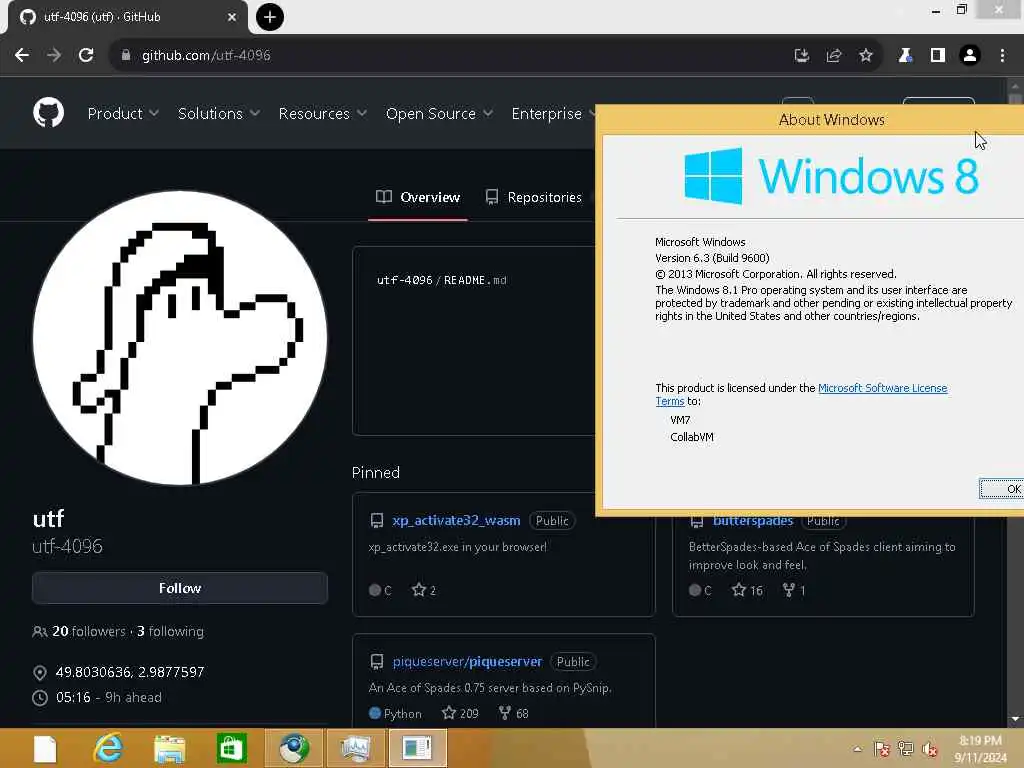Switch to the Repositories tab
This screenshot has height=768, width=1024.
coord(534,197)
